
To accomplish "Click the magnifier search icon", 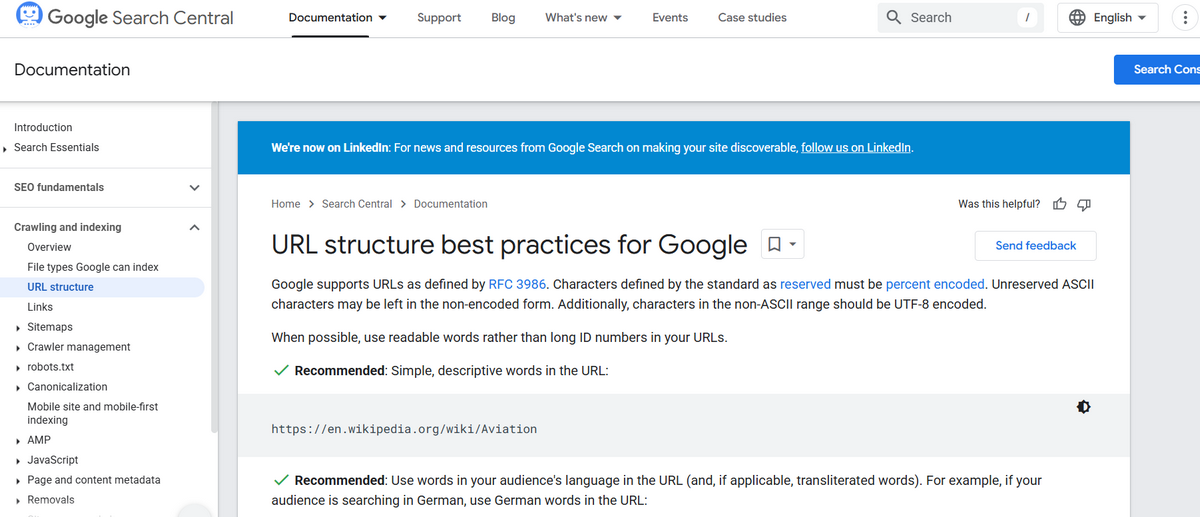I will click(x=894, y=18).
